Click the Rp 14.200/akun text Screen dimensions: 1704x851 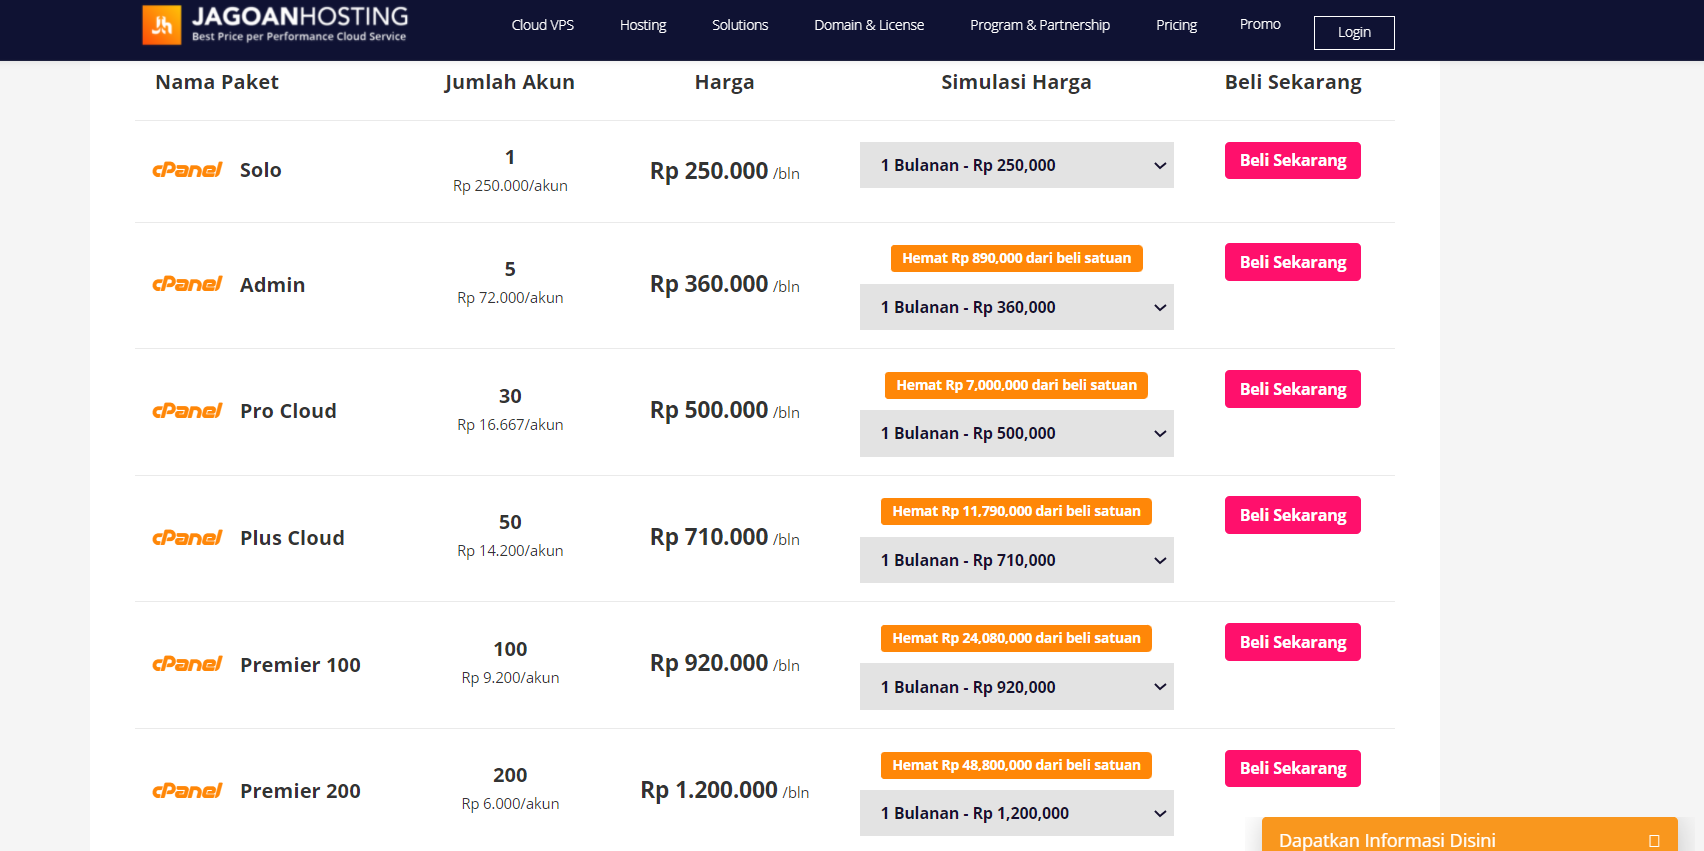coord(510,551)
